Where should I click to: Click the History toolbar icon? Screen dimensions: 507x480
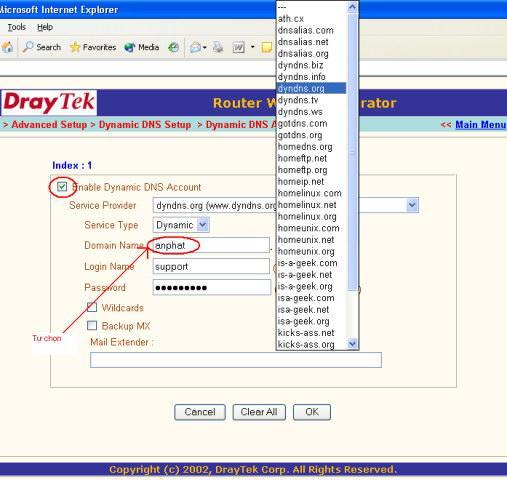173,48
